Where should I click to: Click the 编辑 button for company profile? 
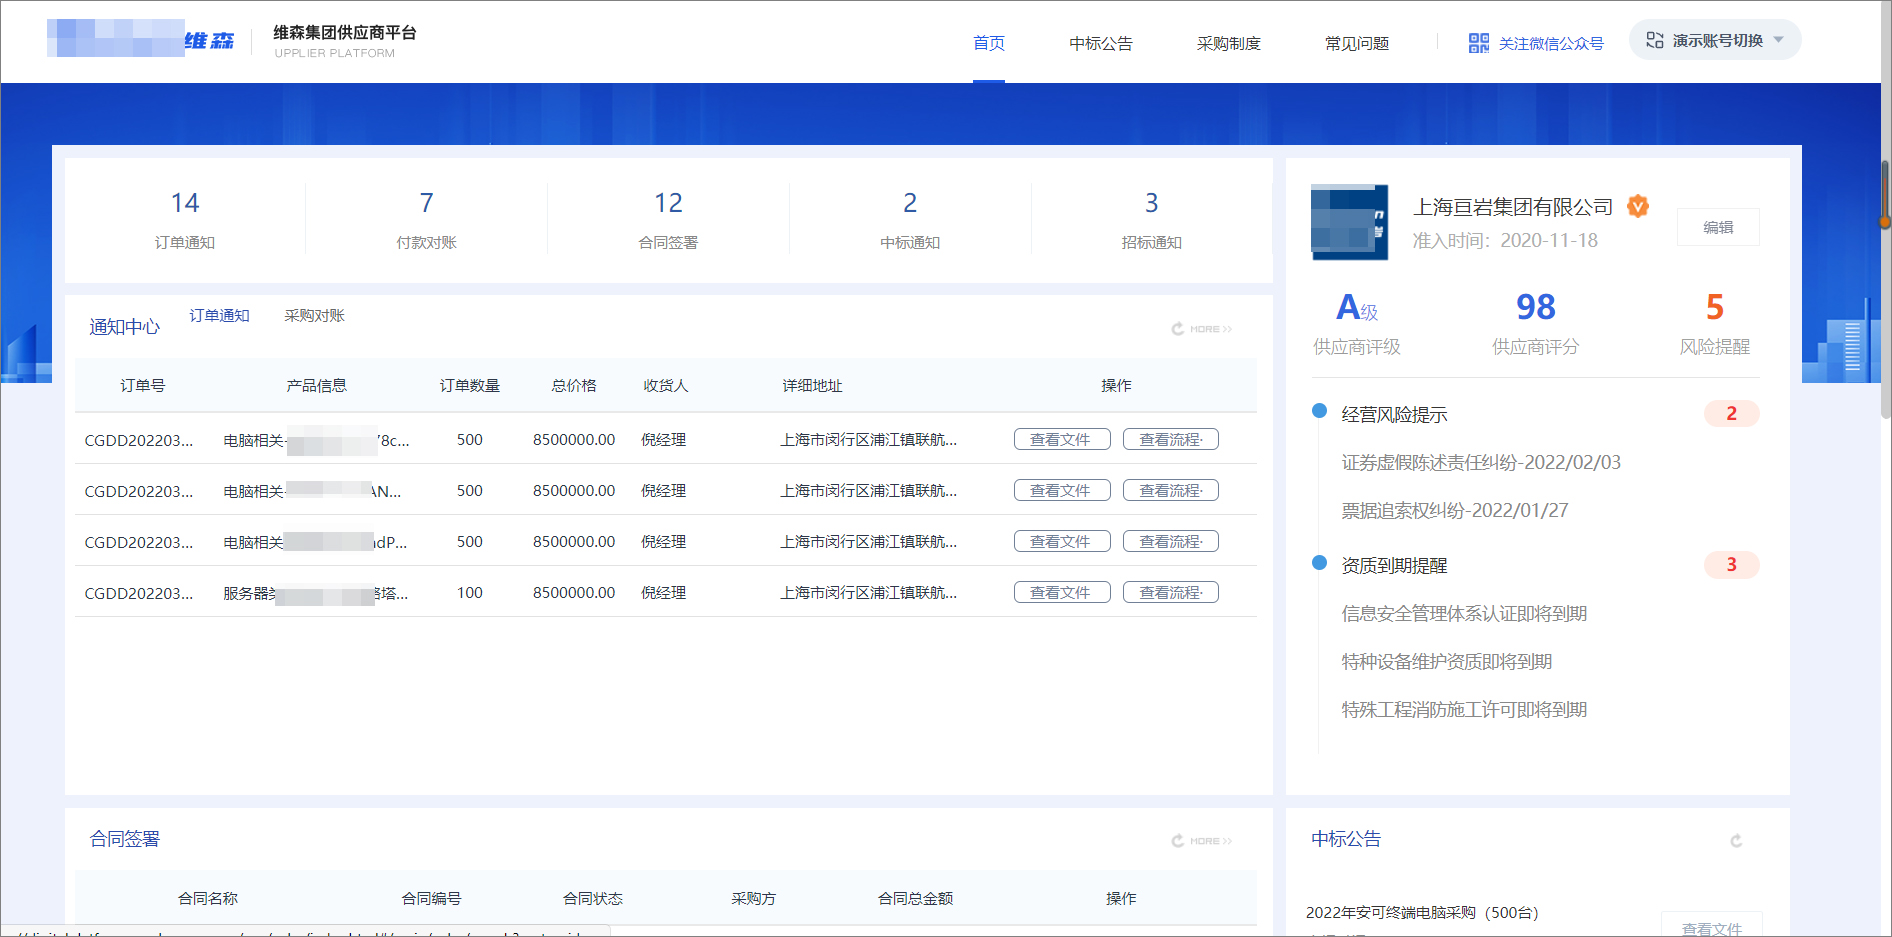[x=1718, y=227]
